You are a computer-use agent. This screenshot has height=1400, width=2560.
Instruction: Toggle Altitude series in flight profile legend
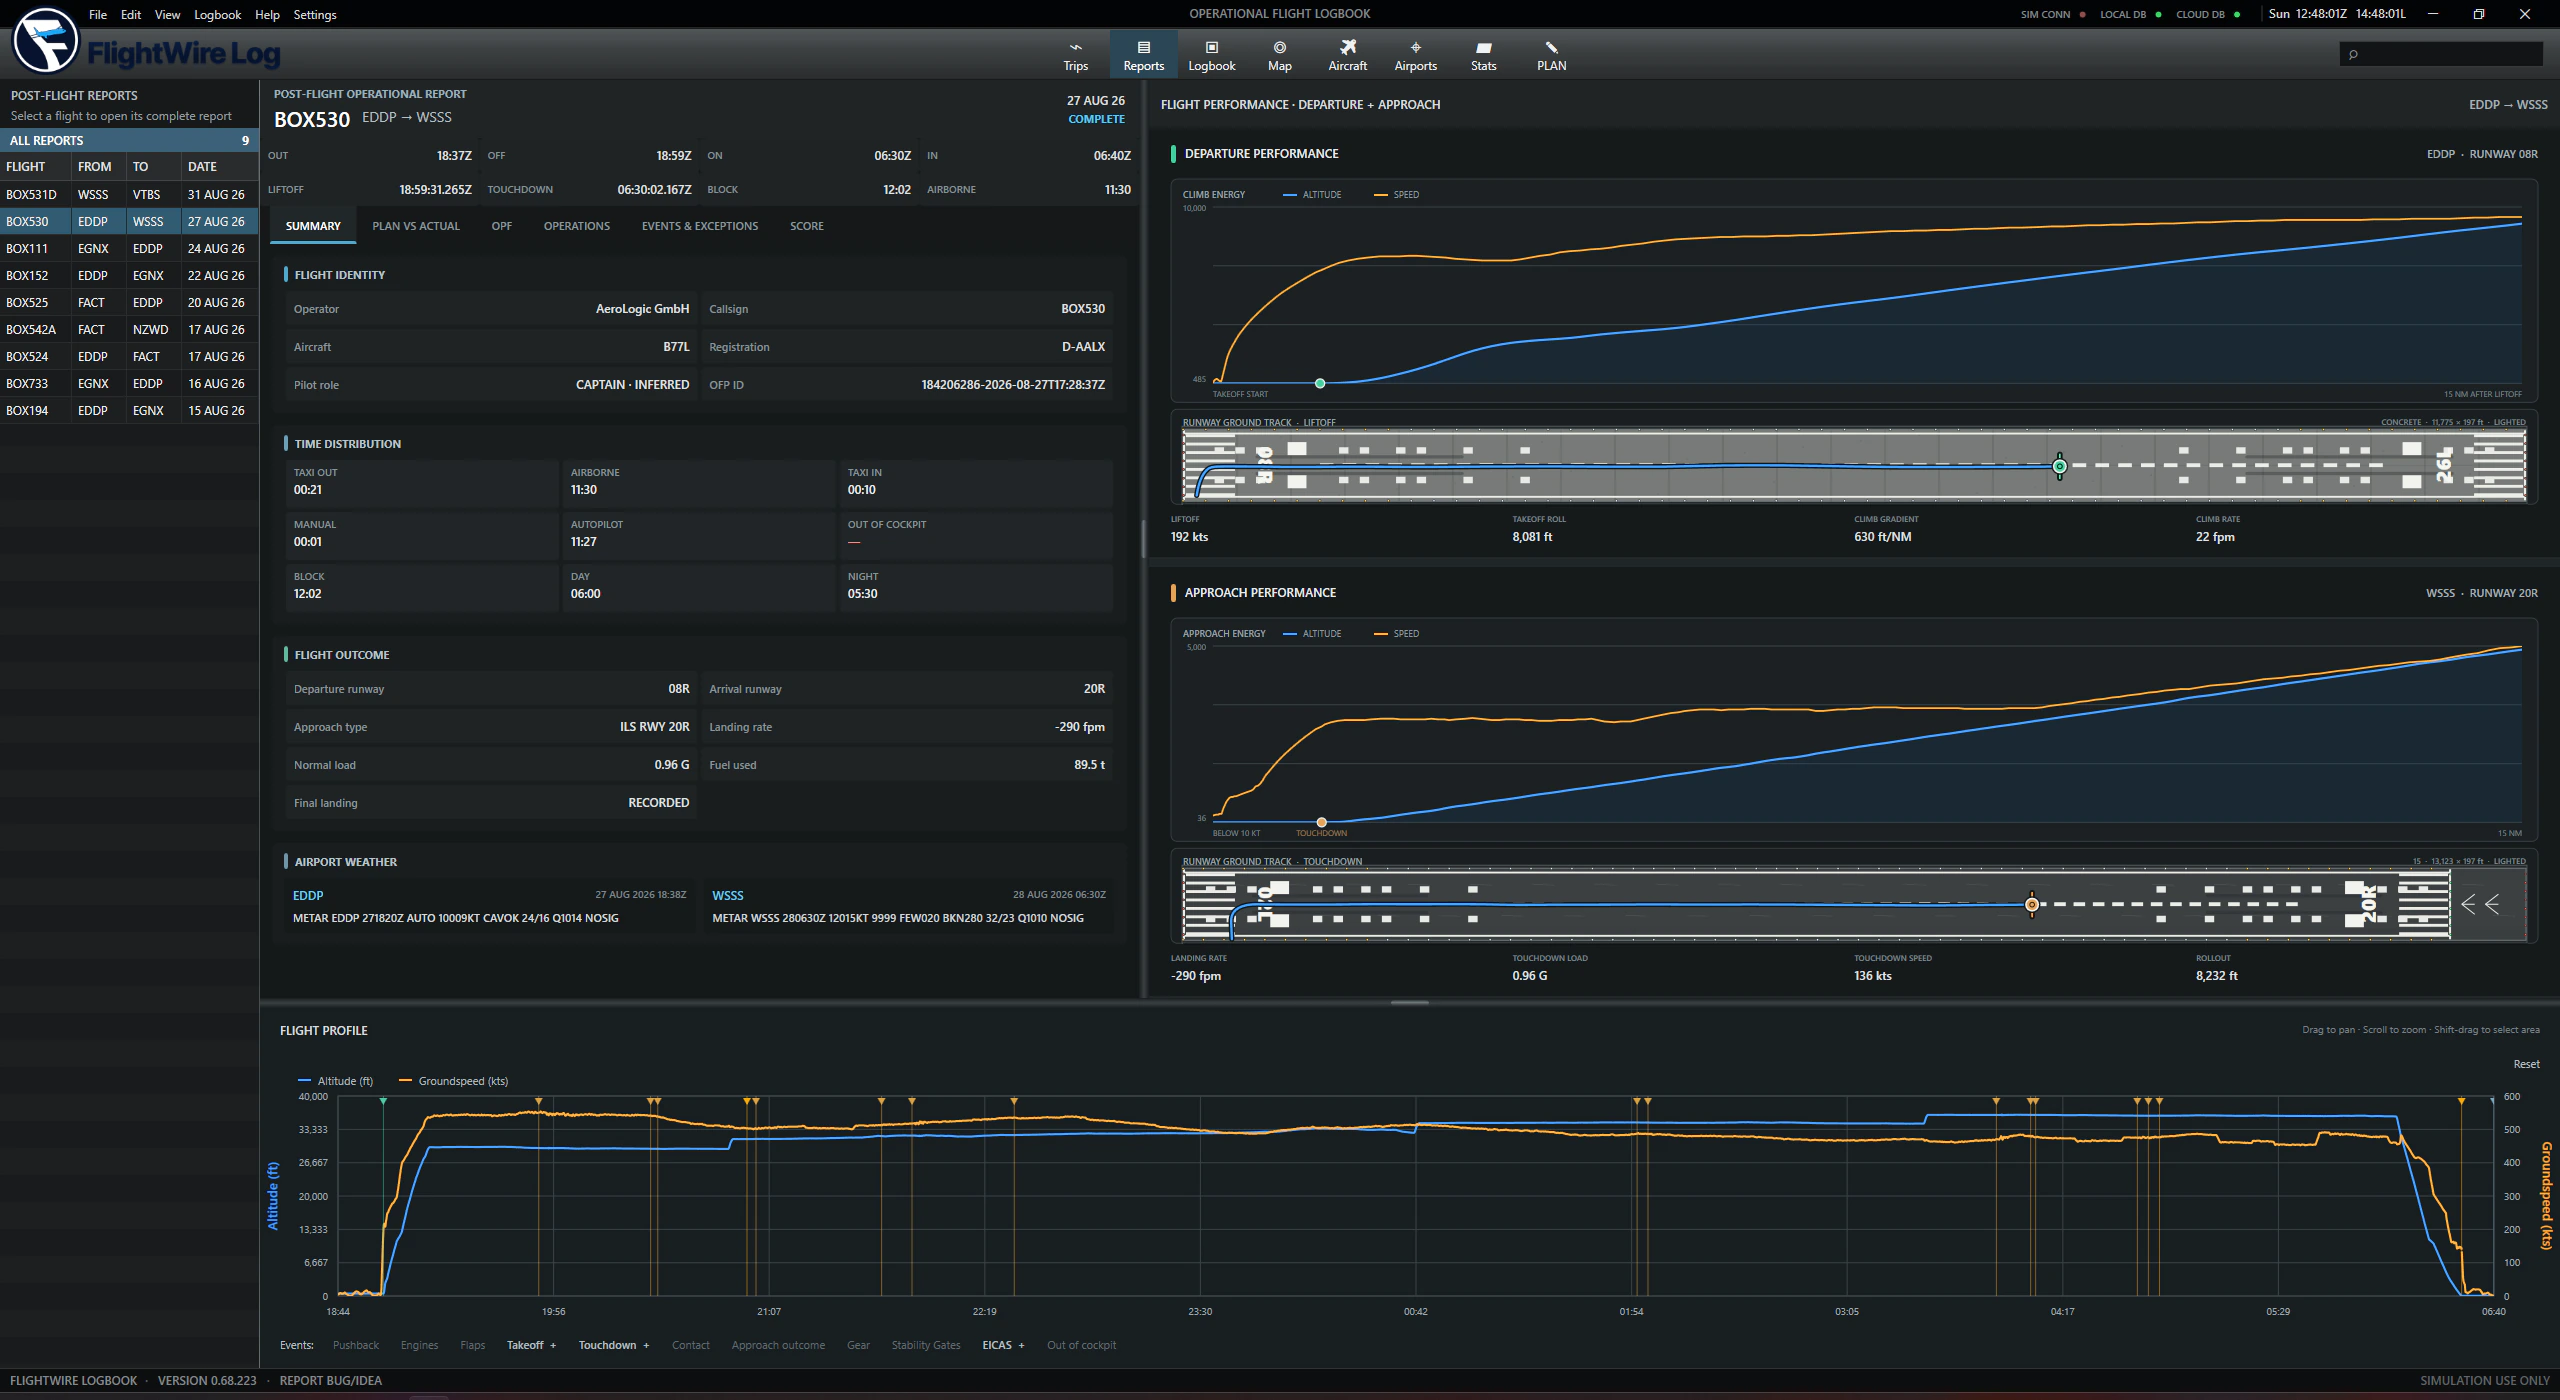[x=336, y=1081]
